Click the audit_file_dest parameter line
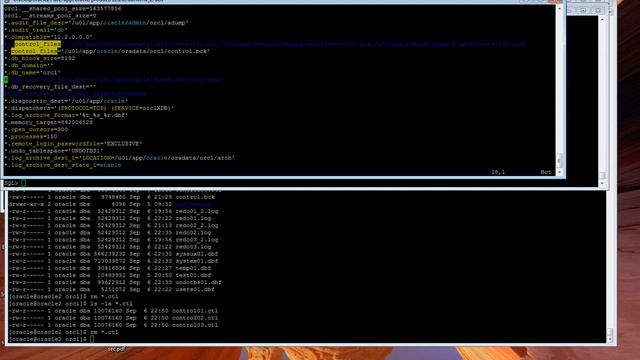This screenshot has width=640, height=360. (96, 23)
